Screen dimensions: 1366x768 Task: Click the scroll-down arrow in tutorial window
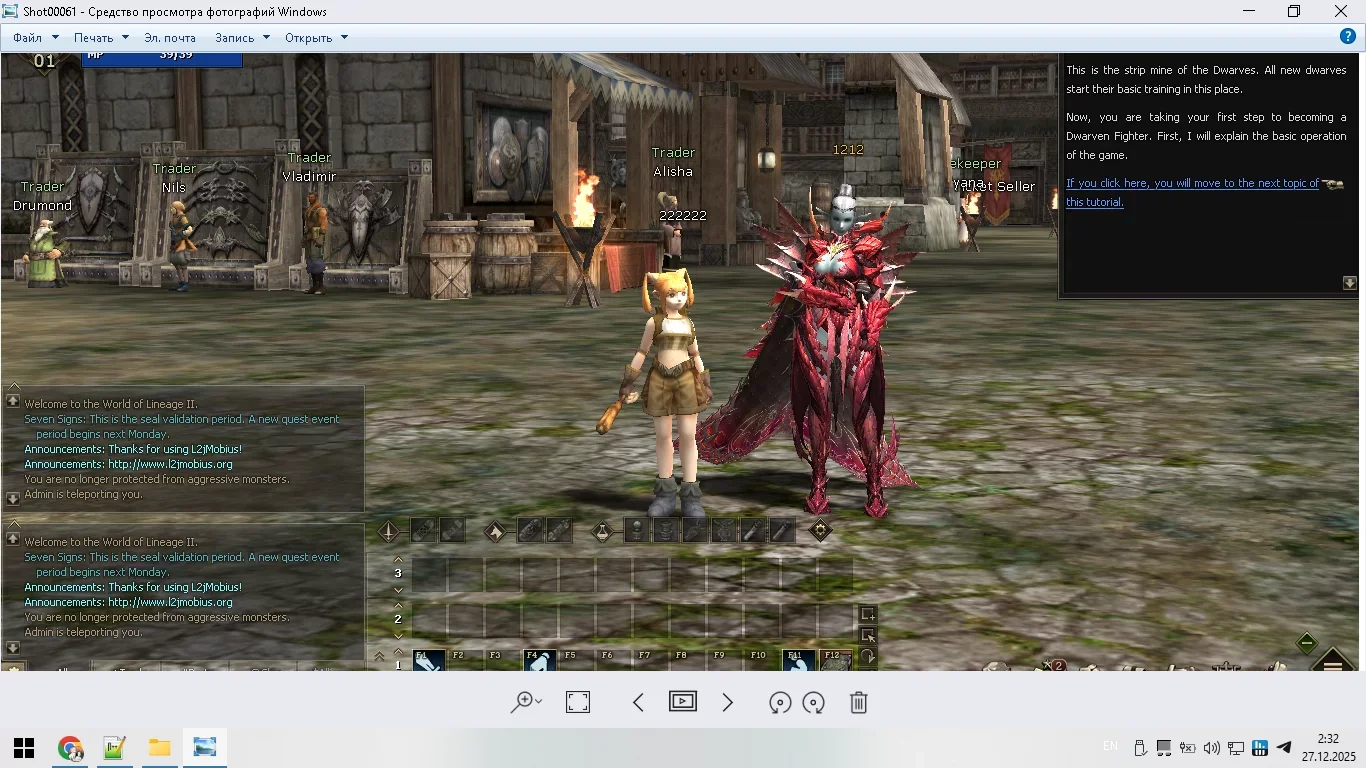1349,283
